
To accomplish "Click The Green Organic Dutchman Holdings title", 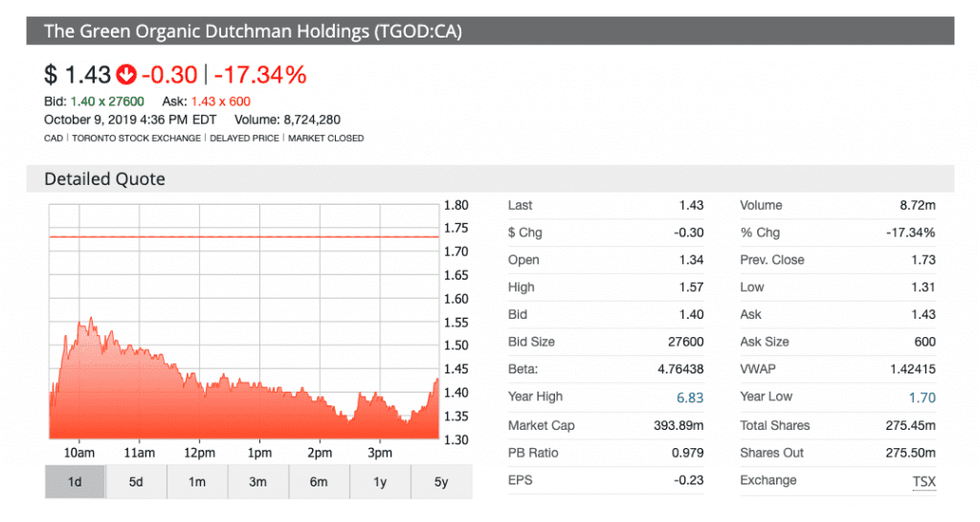I will [252, 31].
